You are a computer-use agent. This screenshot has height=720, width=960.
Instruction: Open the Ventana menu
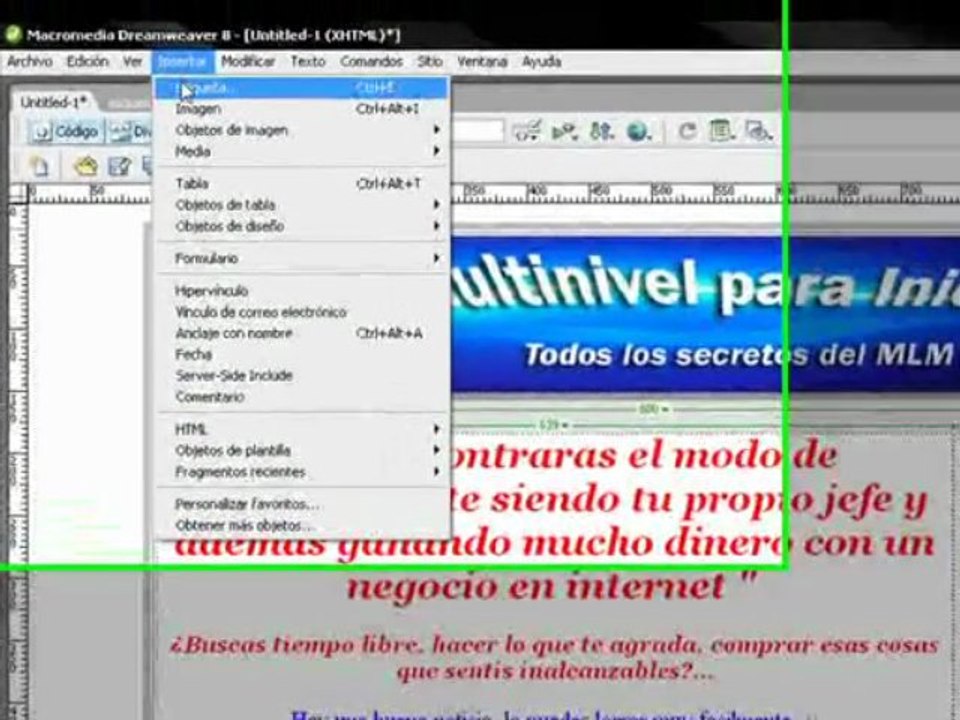[482, 62]
